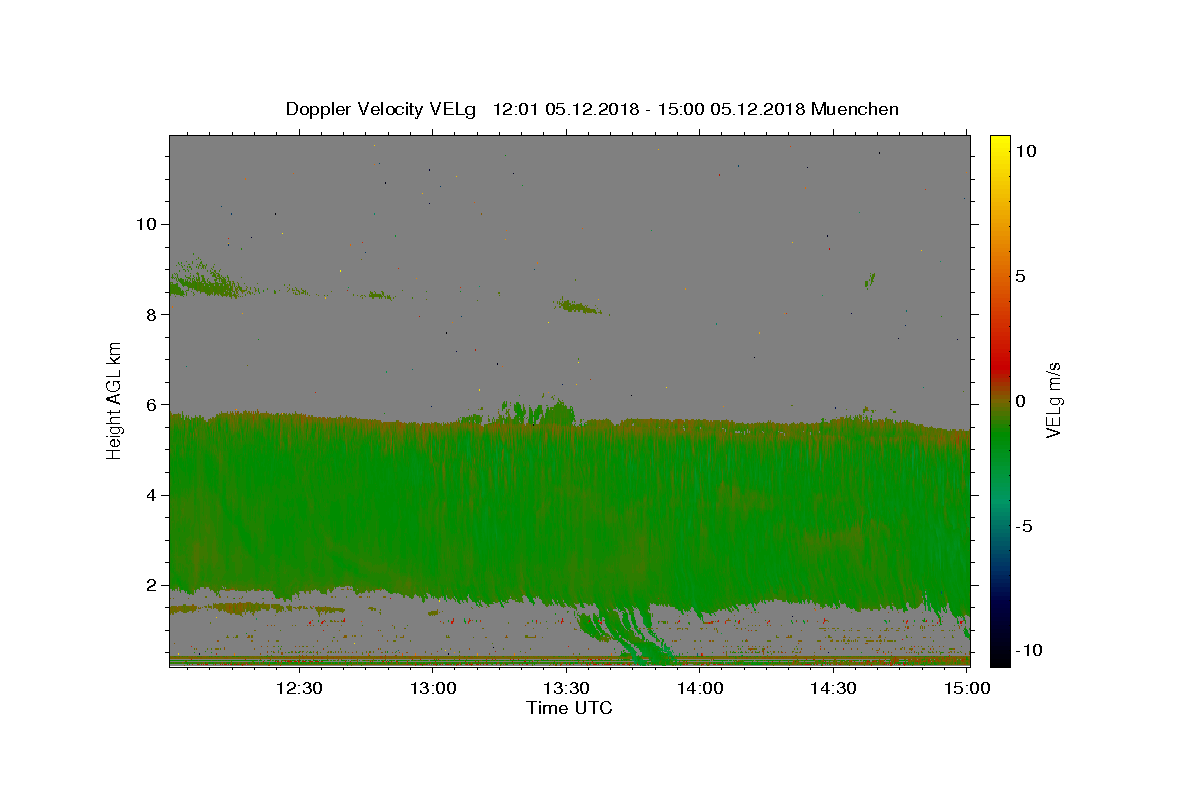This screenshot has height=800, width=1200.
Task: Click the 14:30 time axis label
Action: coord(833,688)
